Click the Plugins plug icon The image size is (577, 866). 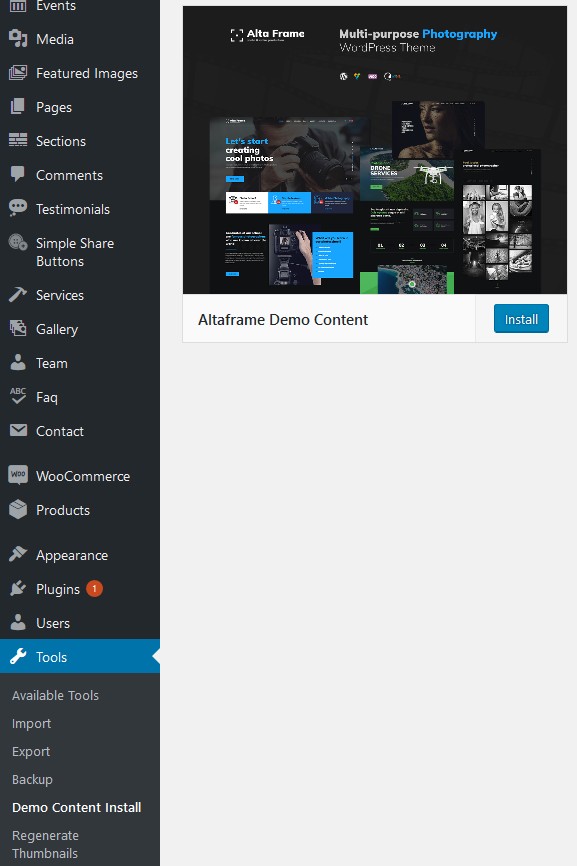(x=18, y=588)
